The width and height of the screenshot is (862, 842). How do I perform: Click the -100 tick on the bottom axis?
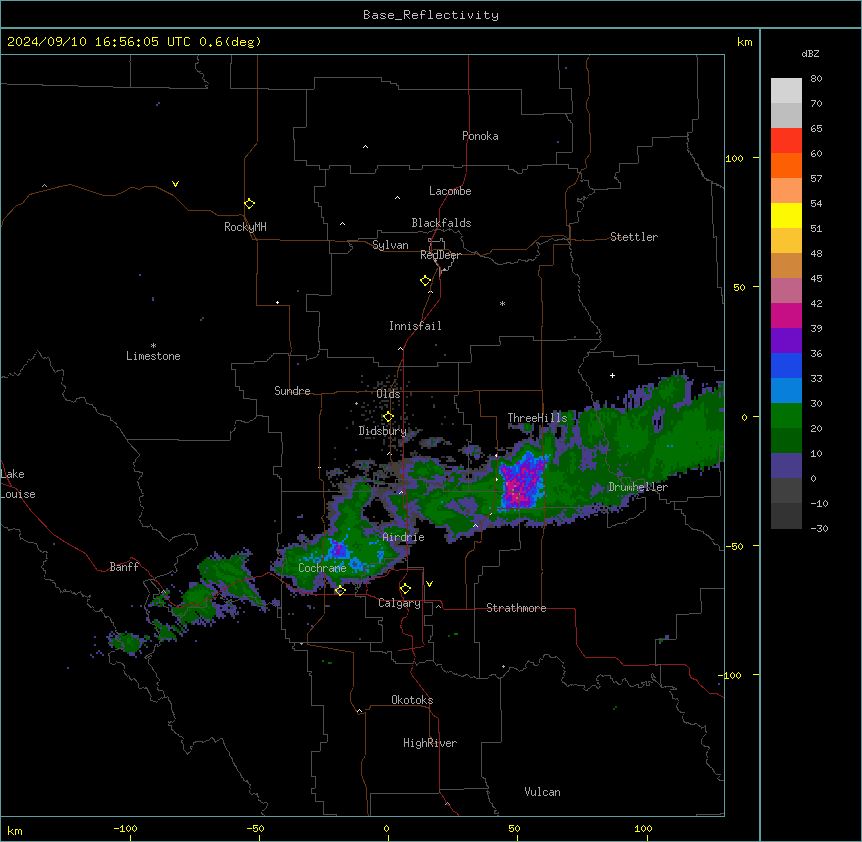tap(125, 828)
